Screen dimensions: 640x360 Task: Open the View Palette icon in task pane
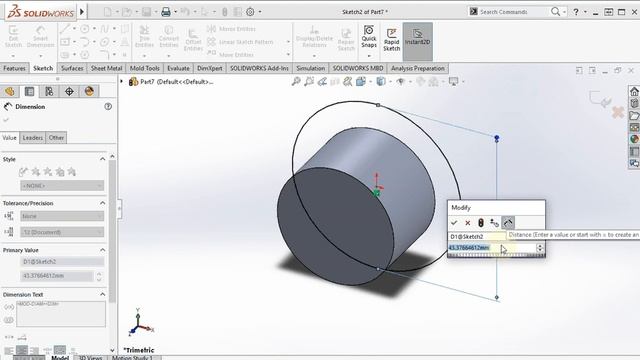(634, 127)
